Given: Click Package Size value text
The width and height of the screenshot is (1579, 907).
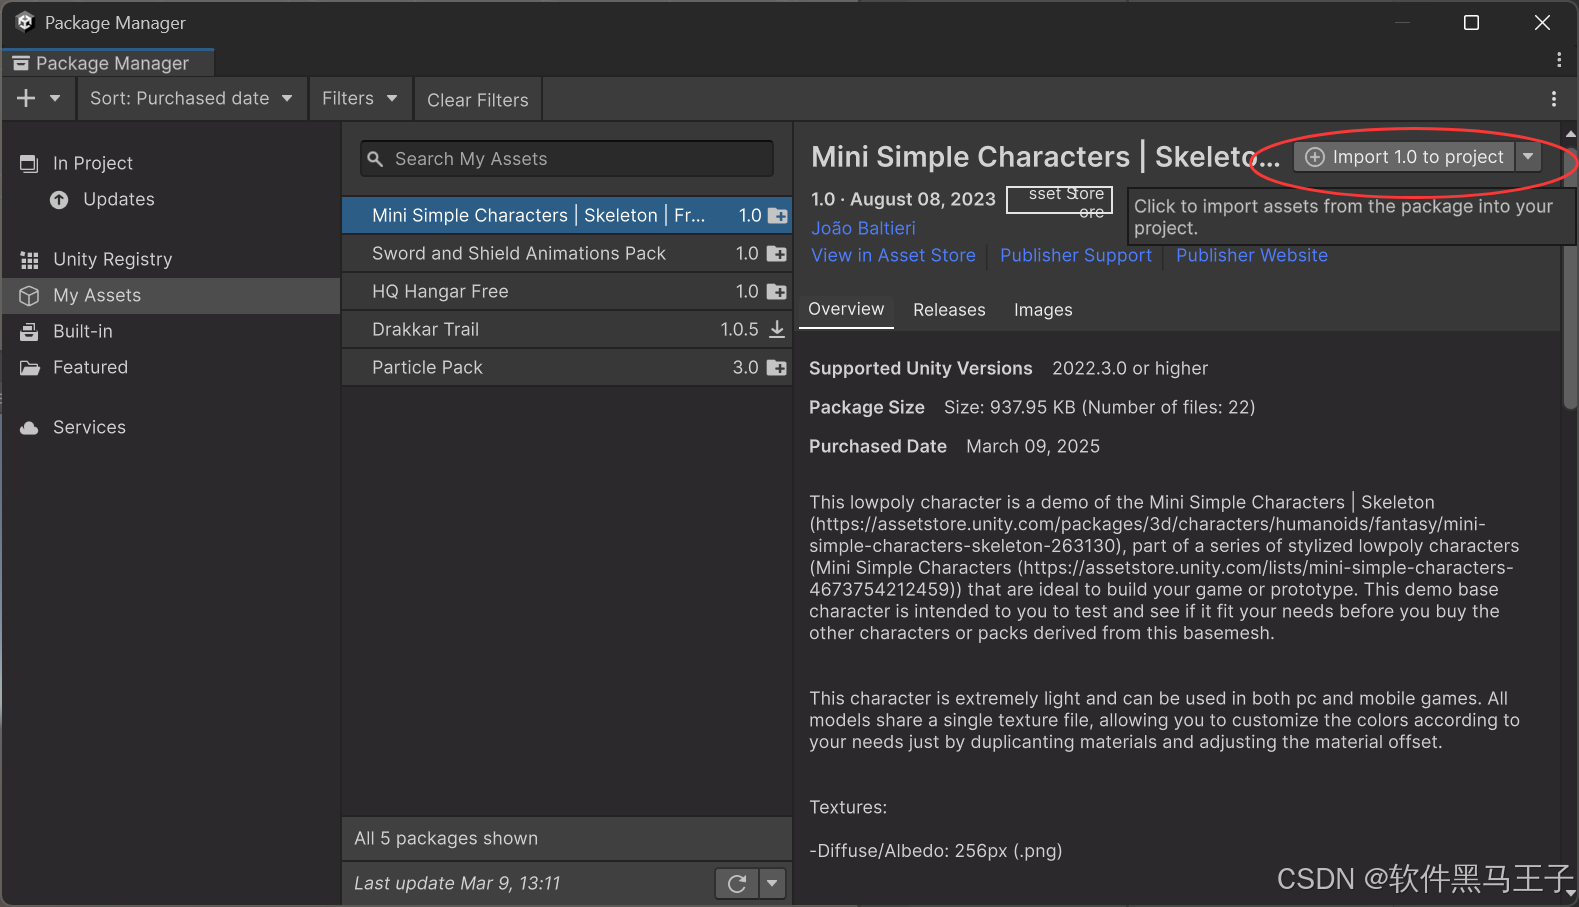Looking at the screenshot, I should click(1099, 407).
